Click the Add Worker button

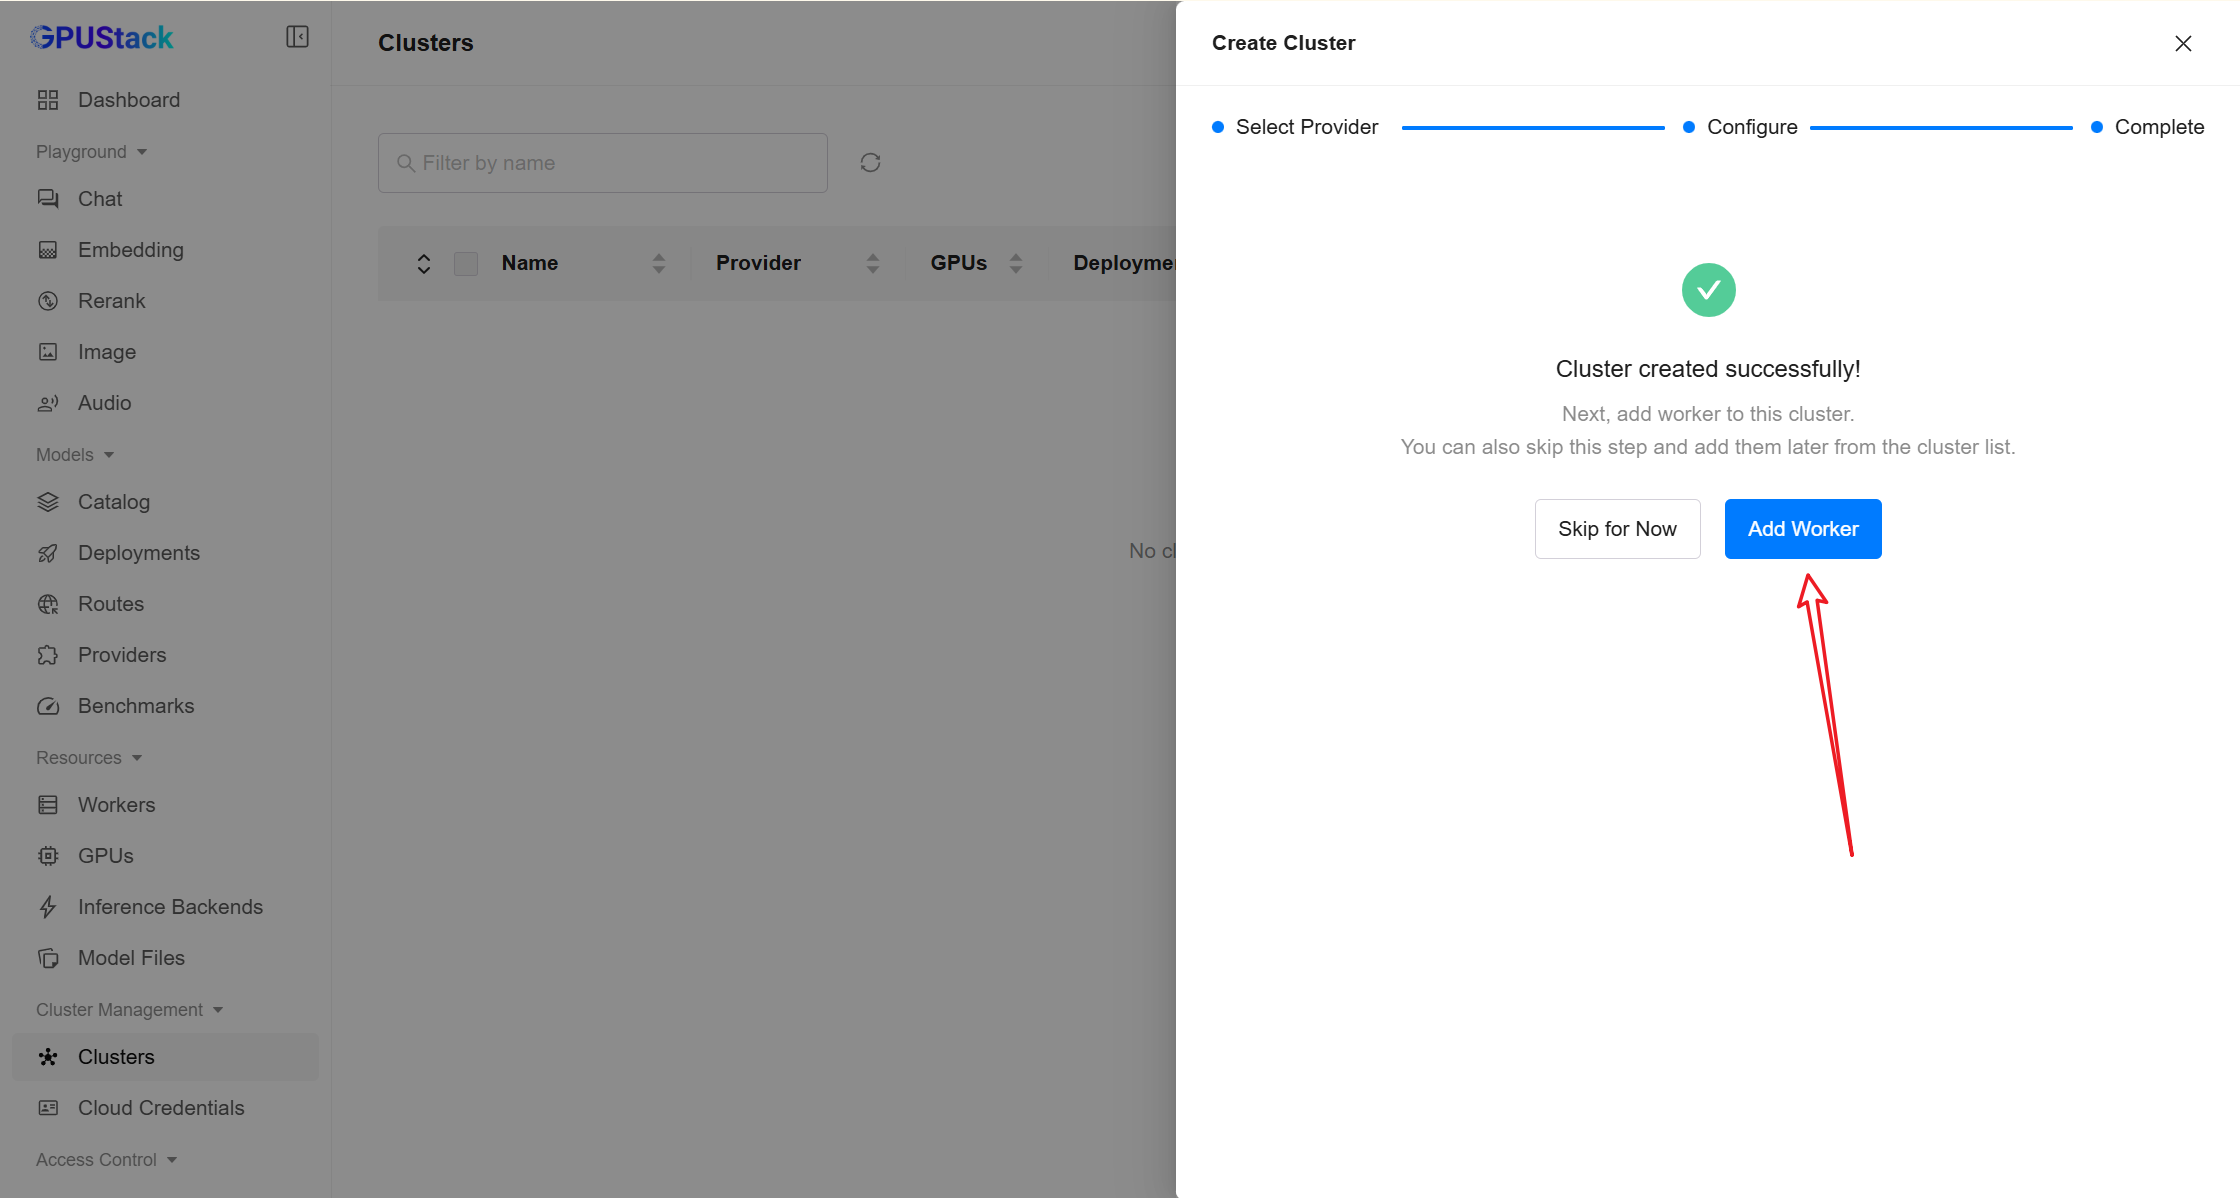pyautogui.click(x=1802, y=529)
